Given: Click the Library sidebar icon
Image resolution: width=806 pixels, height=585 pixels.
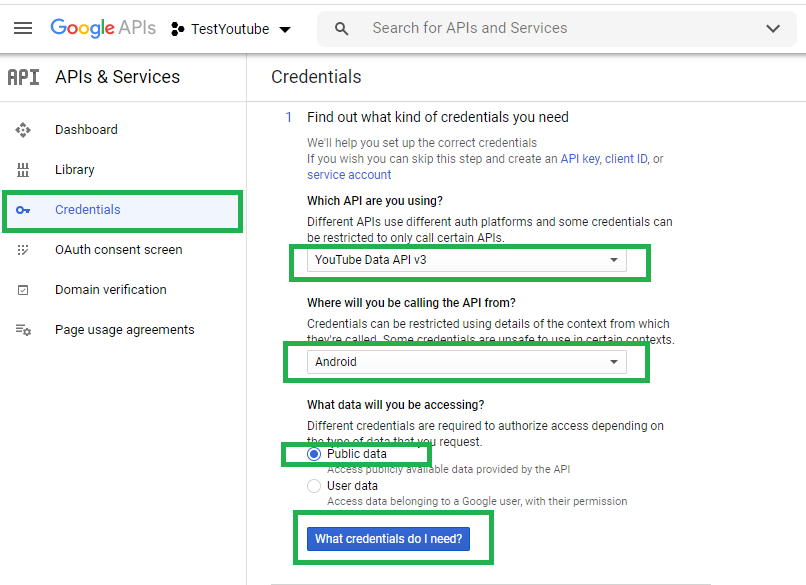Looking at the screenshot, I should tap(23, 170).
